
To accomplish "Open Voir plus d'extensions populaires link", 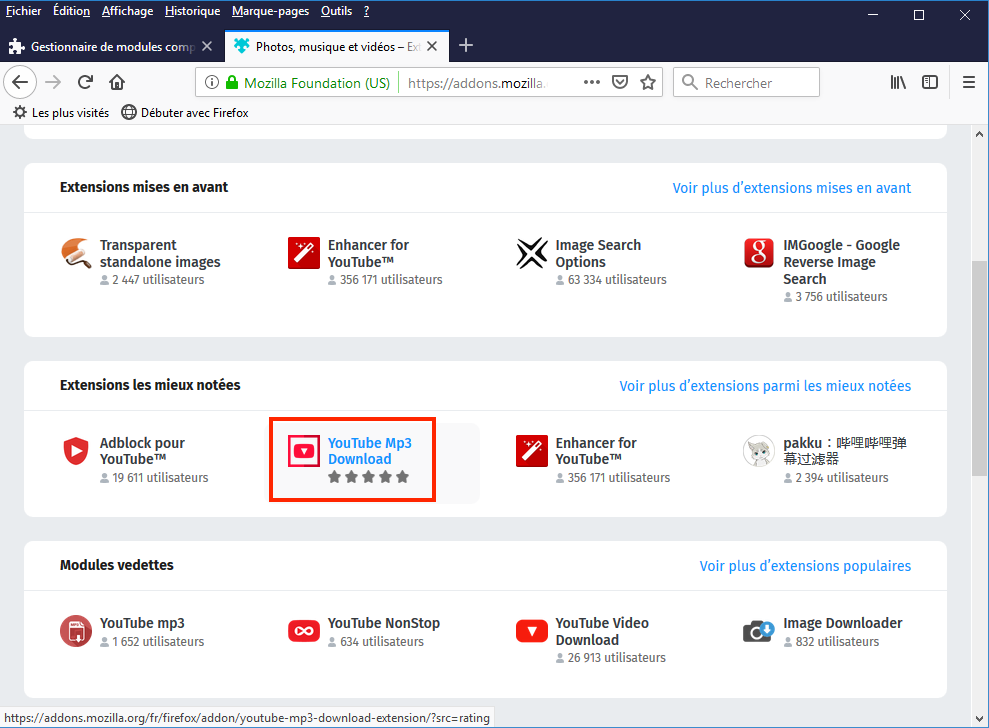I will pos(805,566).
